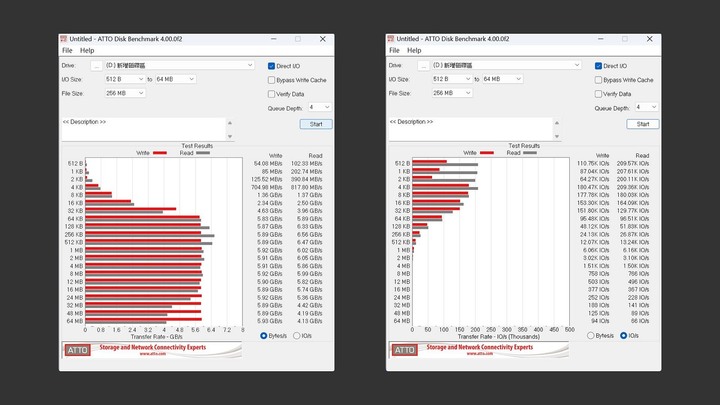The height and width of the screenshot is (405, 720).
Task: Minimize the left ATTO Disk Benchmark window
Action: tap(274, 39)
